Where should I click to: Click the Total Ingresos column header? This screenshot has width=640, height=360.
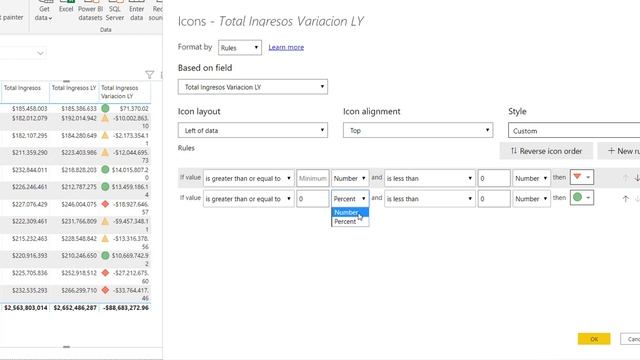coord(22,88)
